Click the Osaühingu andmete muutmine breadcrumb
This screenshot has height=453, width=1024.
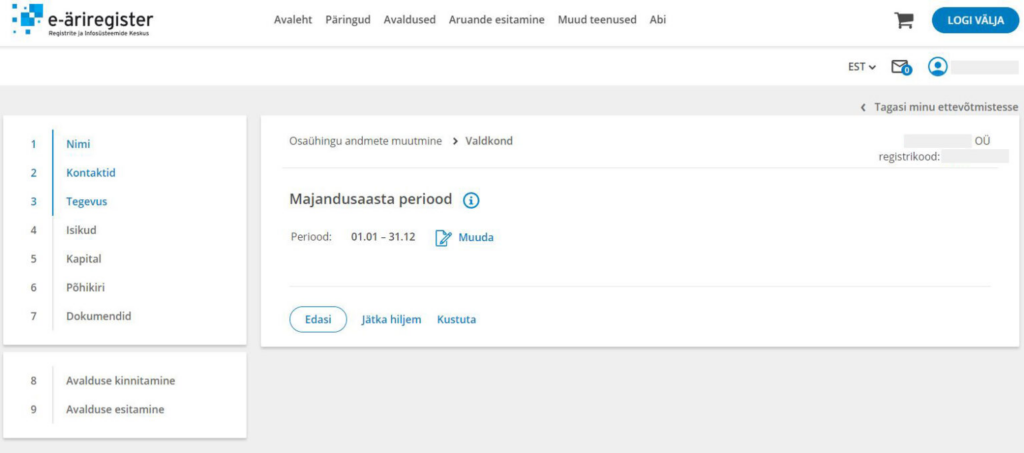[366, 141]
